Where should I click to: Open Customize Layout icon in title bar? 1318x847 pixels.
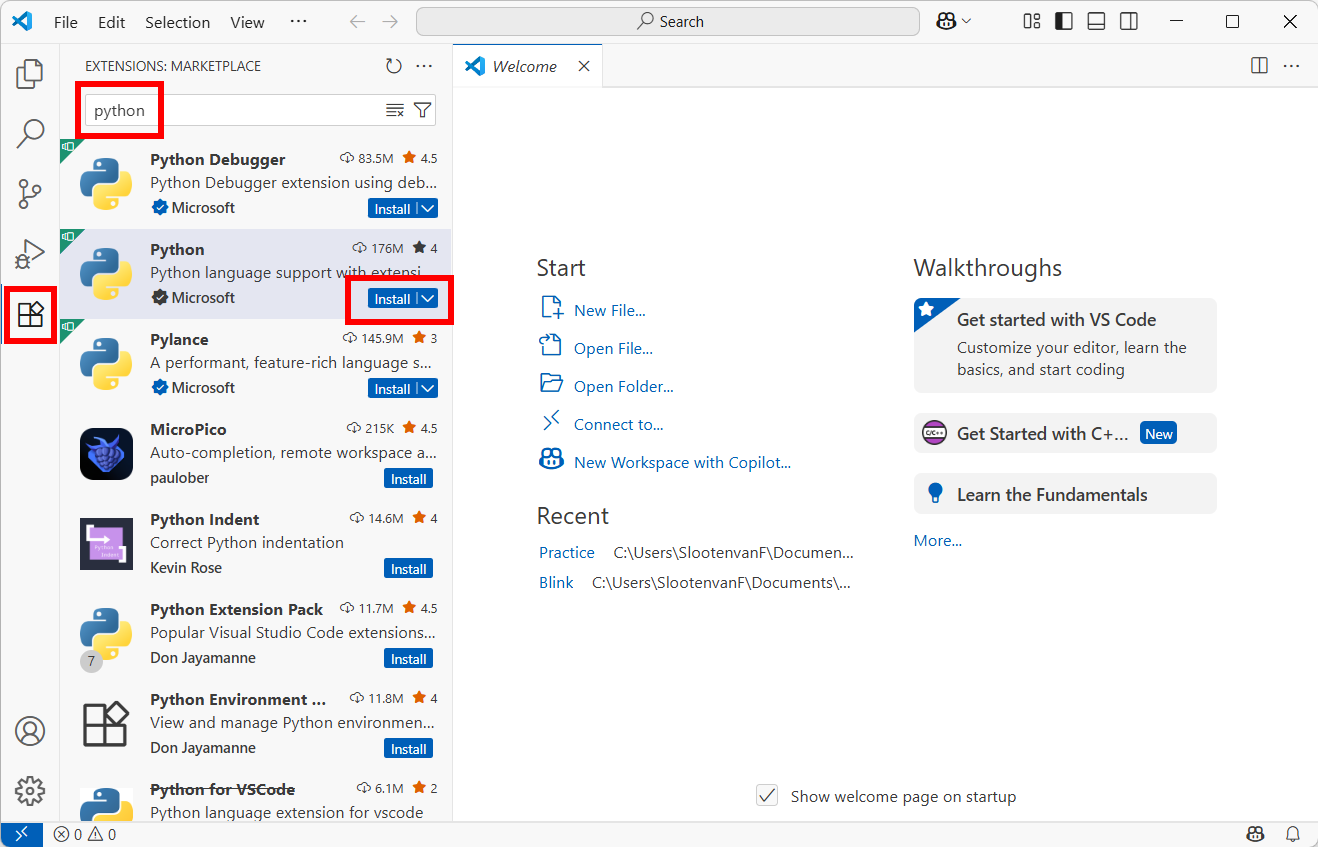(1032, 22)
